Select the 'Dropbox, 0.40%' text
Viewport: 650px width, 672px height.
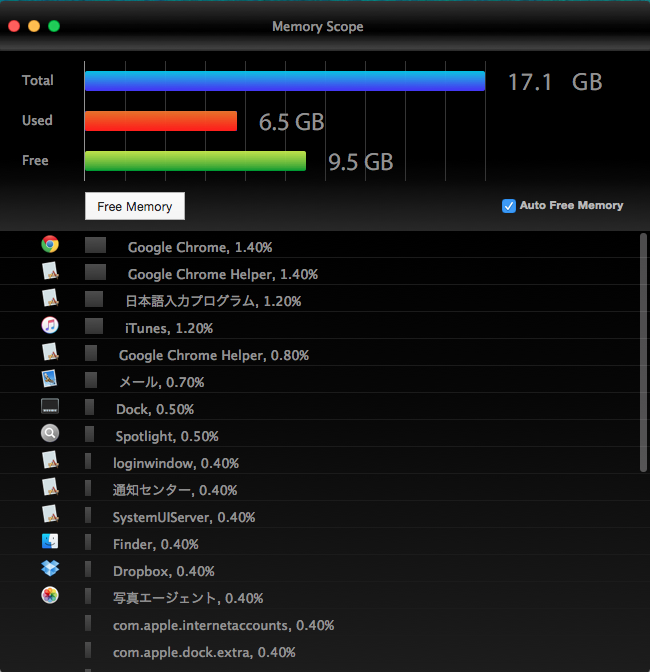[163, 571]
